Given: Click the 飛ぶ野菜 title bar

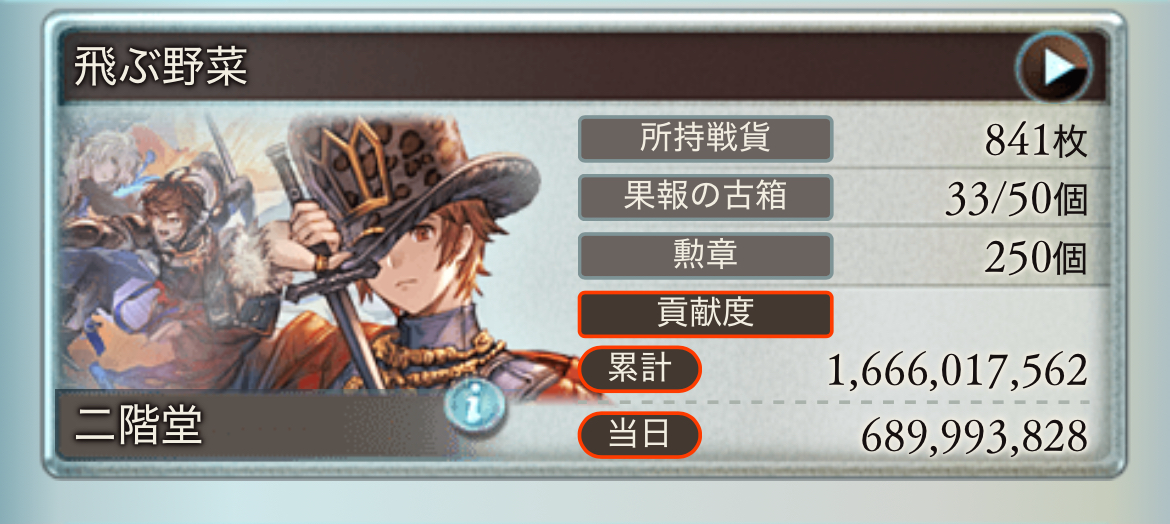Looking at the screenshot, I should pyautogui.click(x=582, y=68).
